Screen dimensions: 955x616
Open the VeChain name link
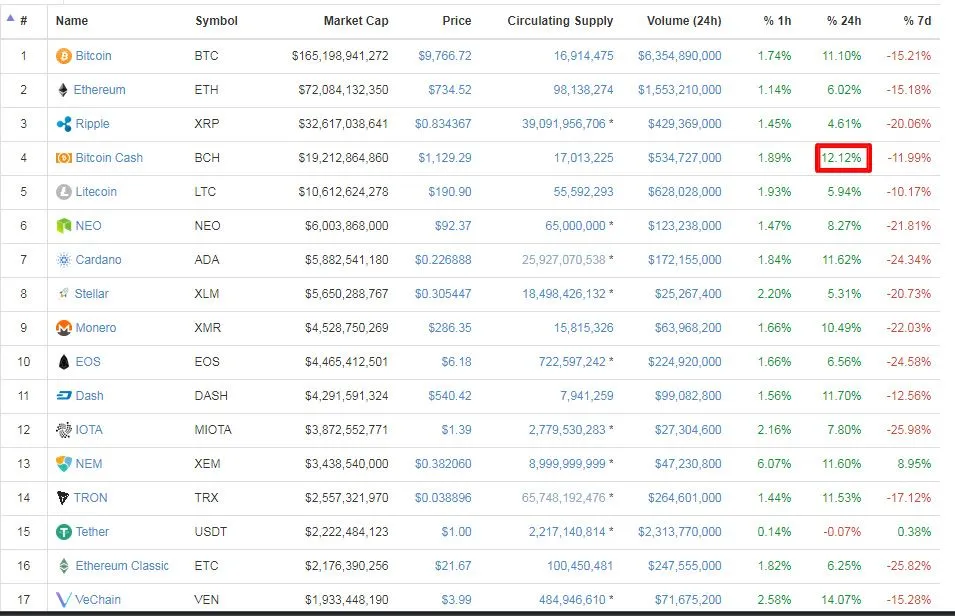tap(97, 600)
